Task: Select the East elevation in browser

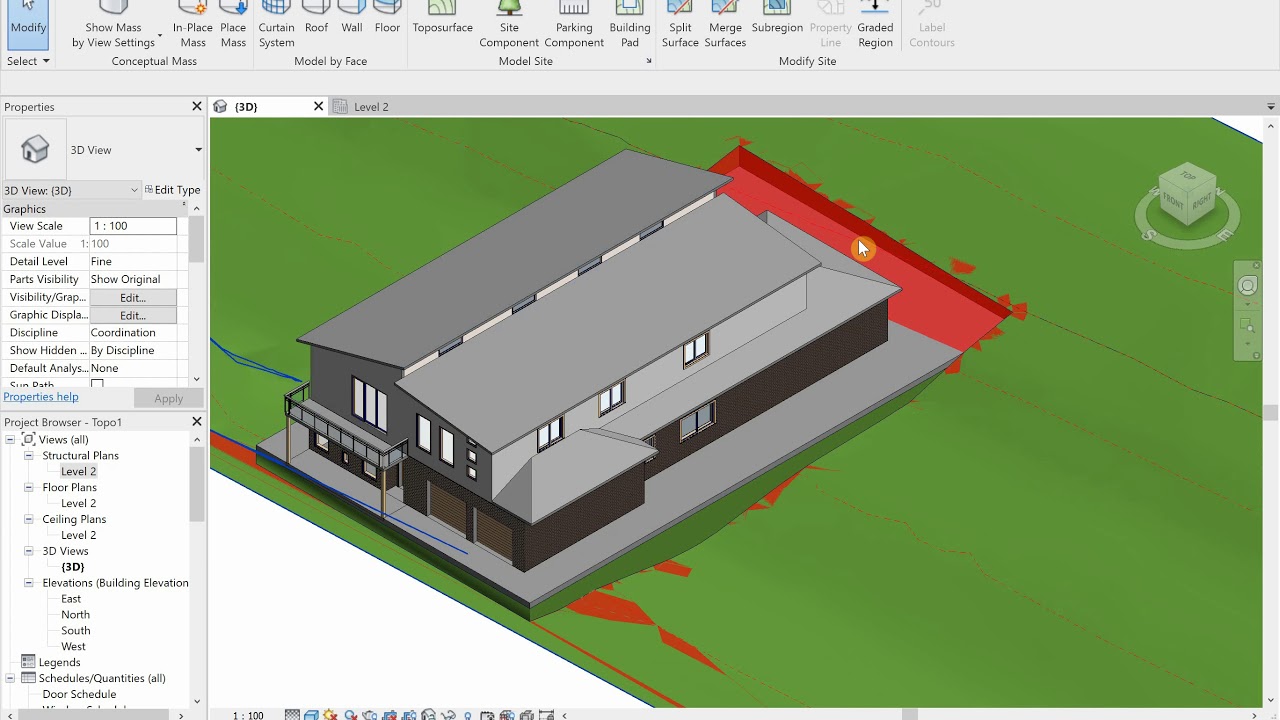Action: (71, 599)
